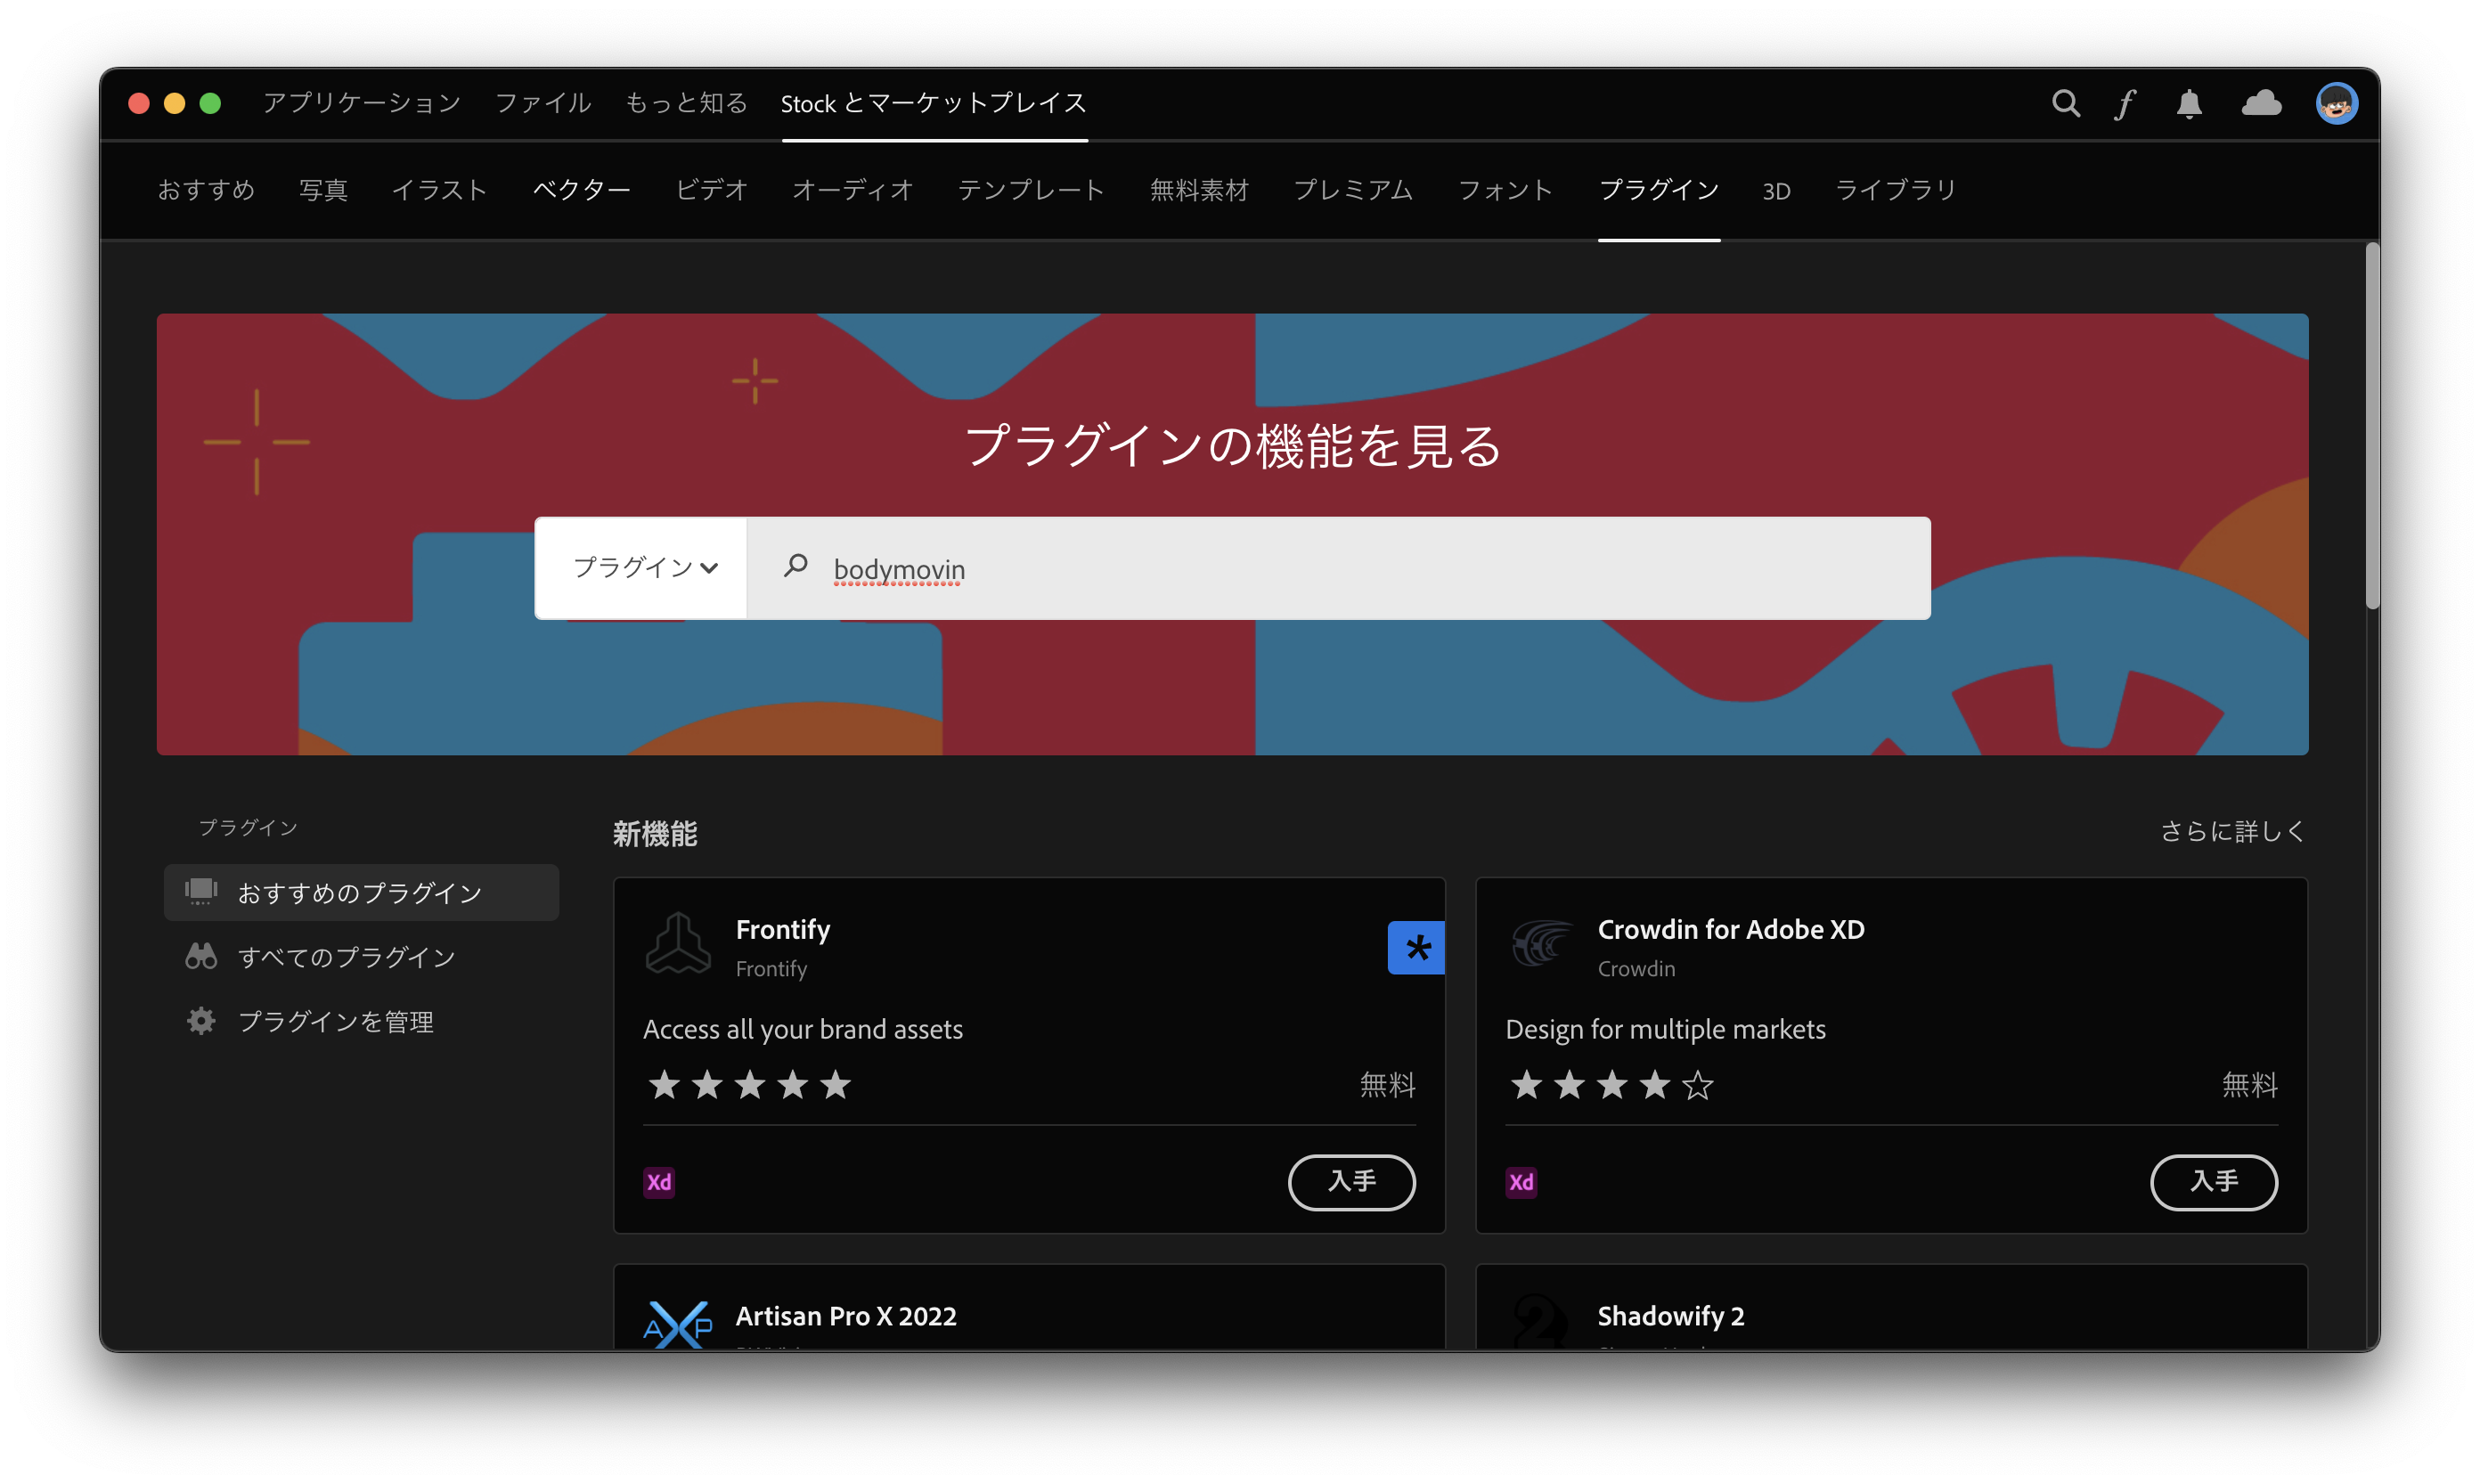The image size is (2480, 1484).
Task: Click the search field containing bodymovin
Action: (x=1338, y=568)
